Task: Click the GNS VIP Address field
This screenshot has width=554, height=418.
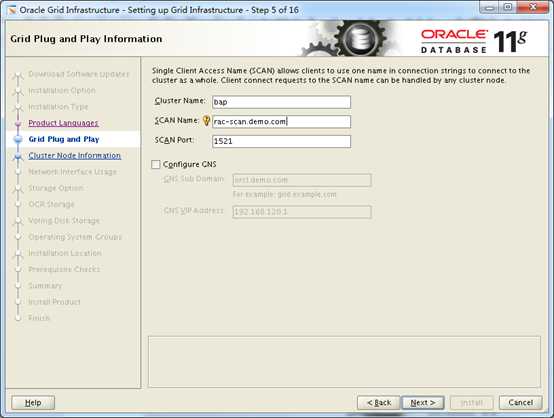Action: pyautogui.click(x=302, y=212)
